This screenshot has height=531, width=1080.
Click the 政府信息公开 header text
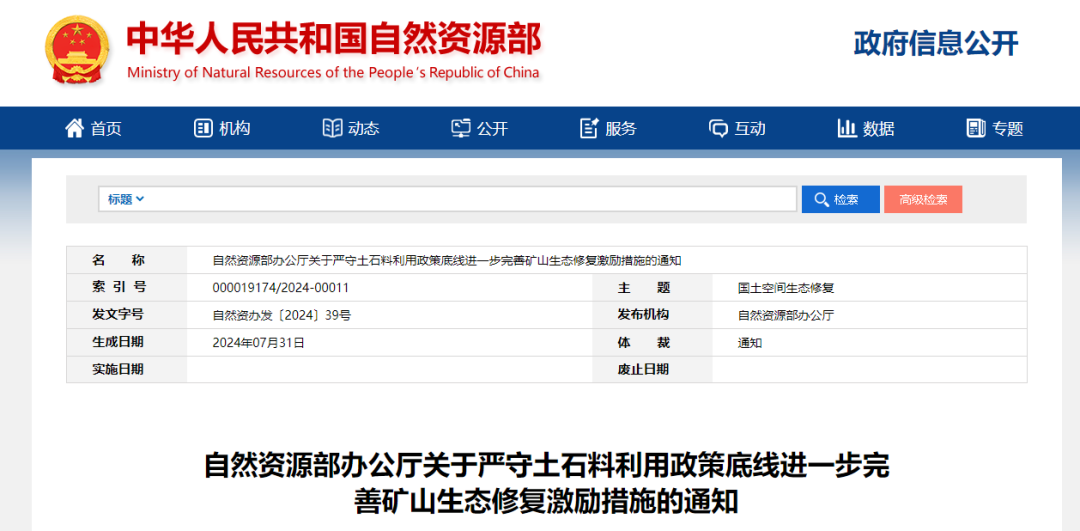click(x=936, y=43)
